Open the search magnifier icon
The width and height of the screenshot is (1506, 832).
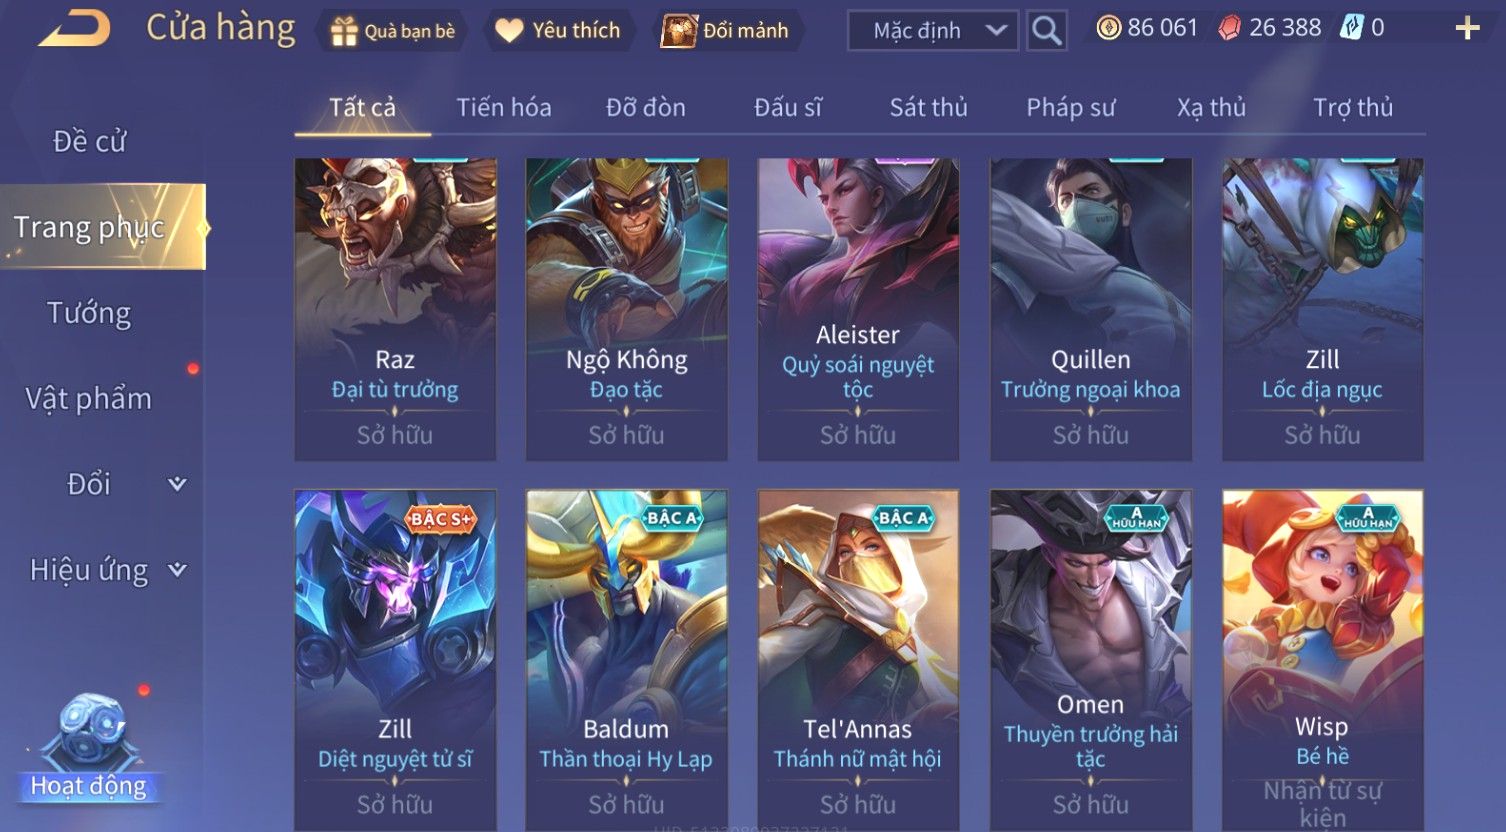[1046, 31]
